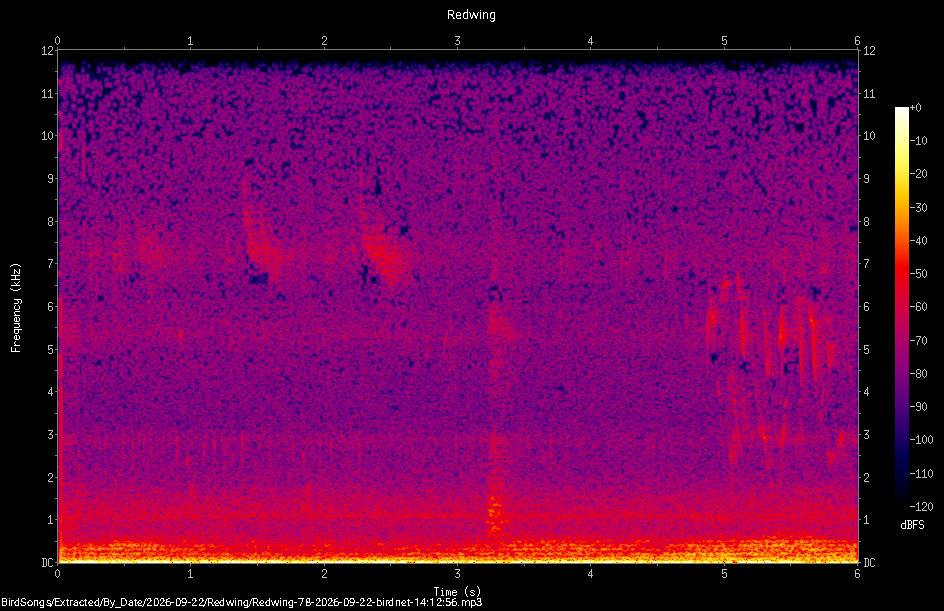The height and width of the screenshot is (611, 944).
Task: Click the +0 value on dBFS scale
Action: (916, 108)
